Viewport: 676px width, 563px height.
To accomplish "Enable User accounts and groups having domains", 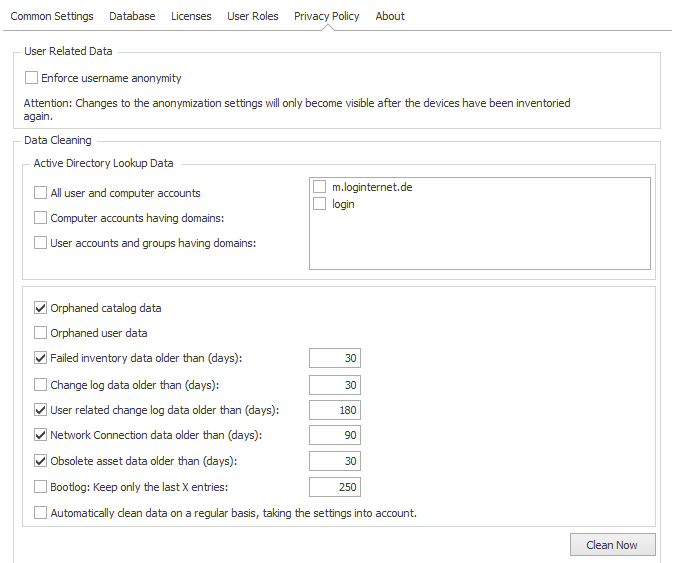I will [40, 243].
